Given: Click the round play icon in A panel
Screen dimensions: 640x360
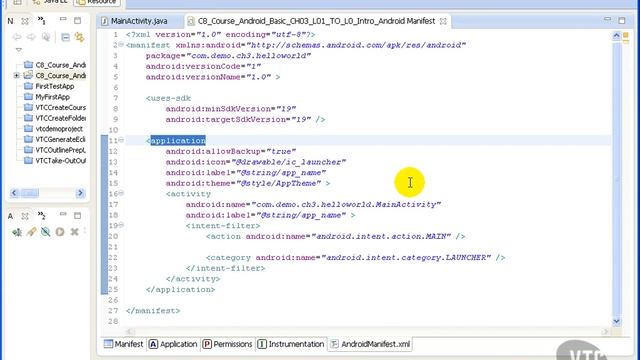Looking at the screenshot, I should pyautogui.click(x=60, y=232).
